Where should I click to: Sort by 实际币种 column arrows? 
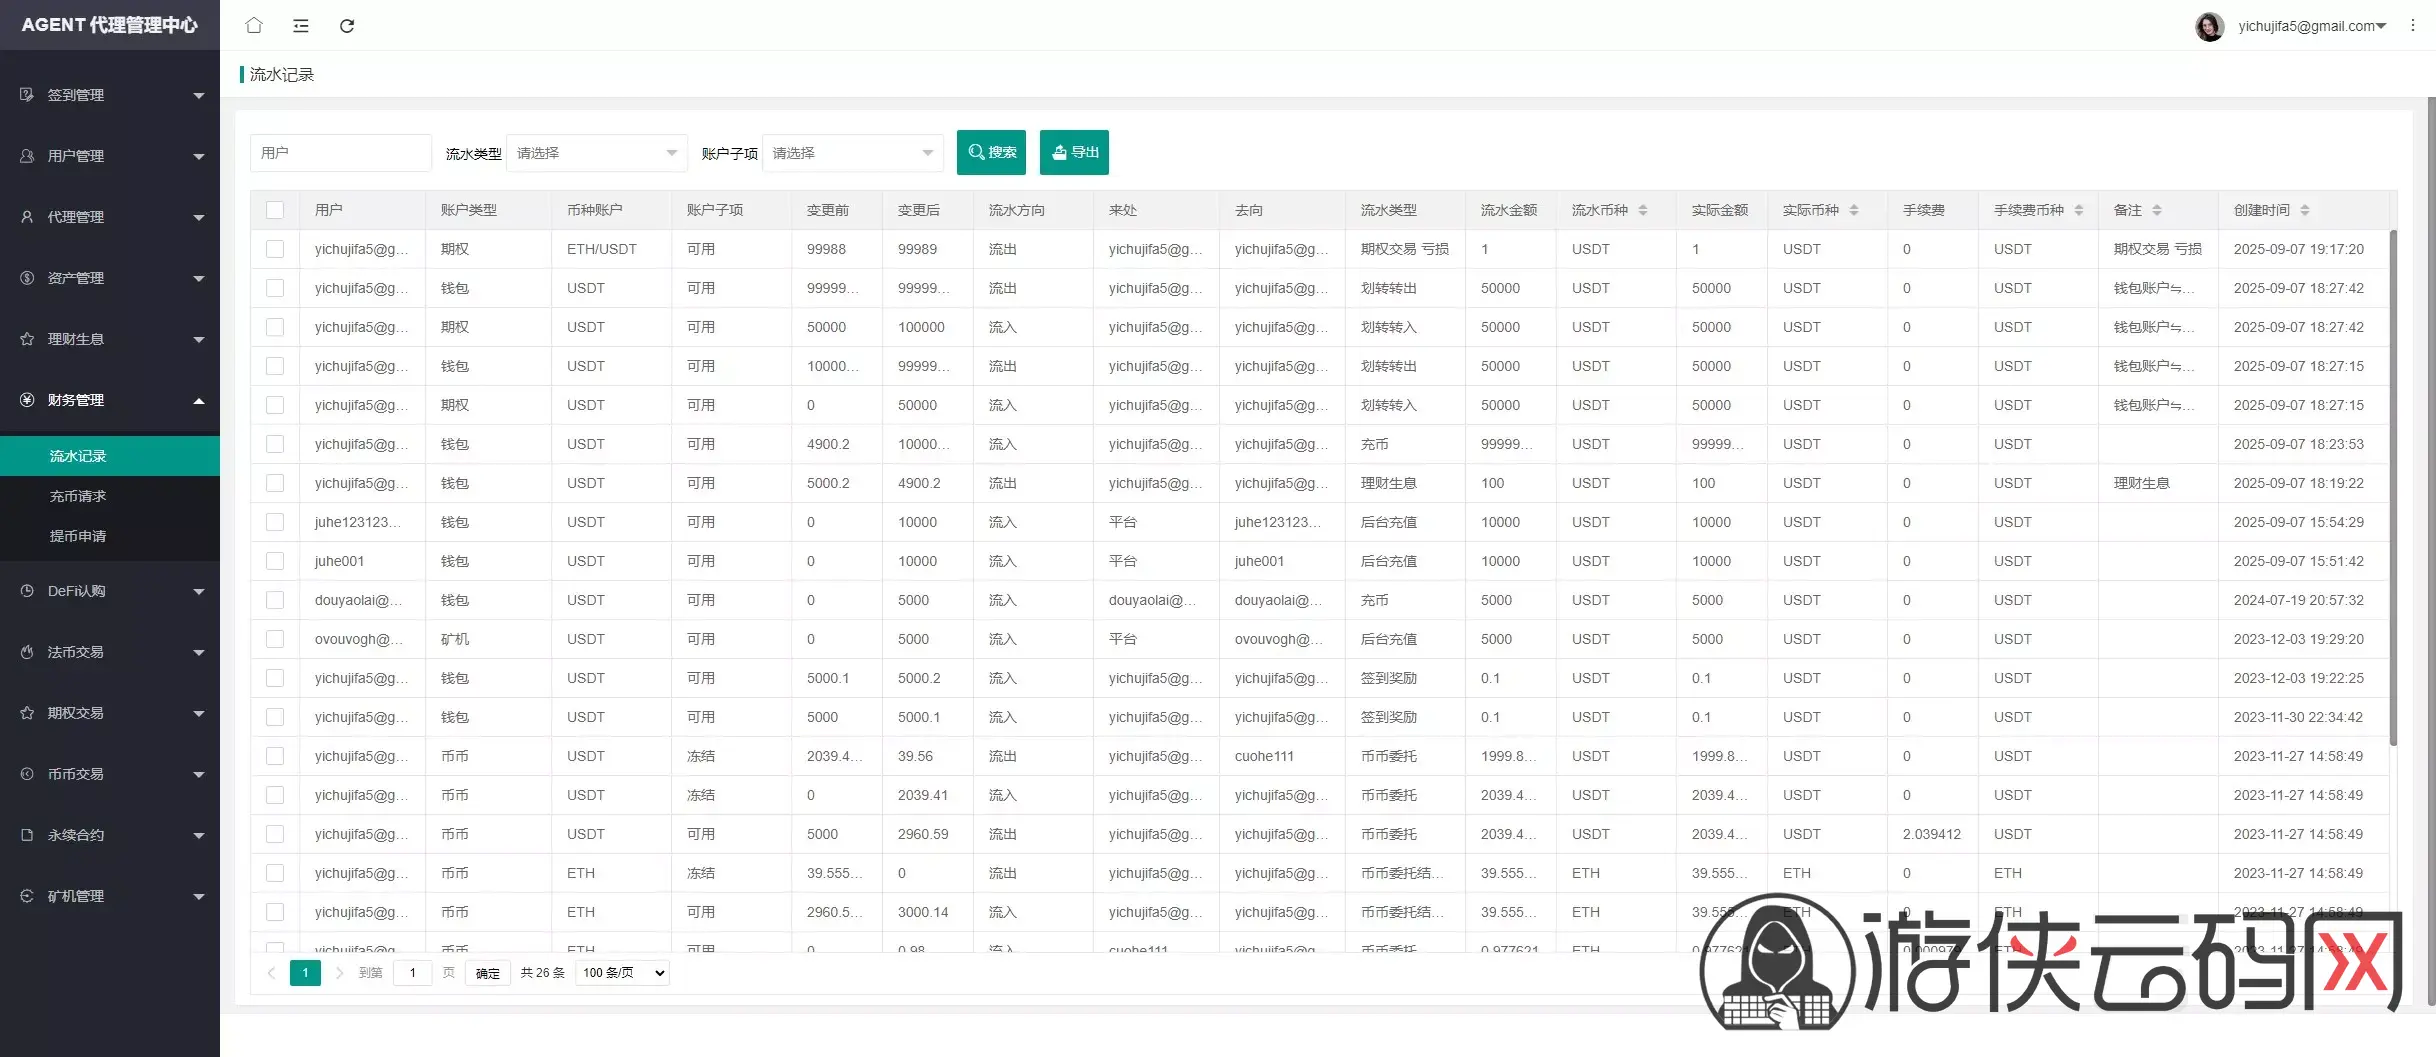pos(1854,210)
